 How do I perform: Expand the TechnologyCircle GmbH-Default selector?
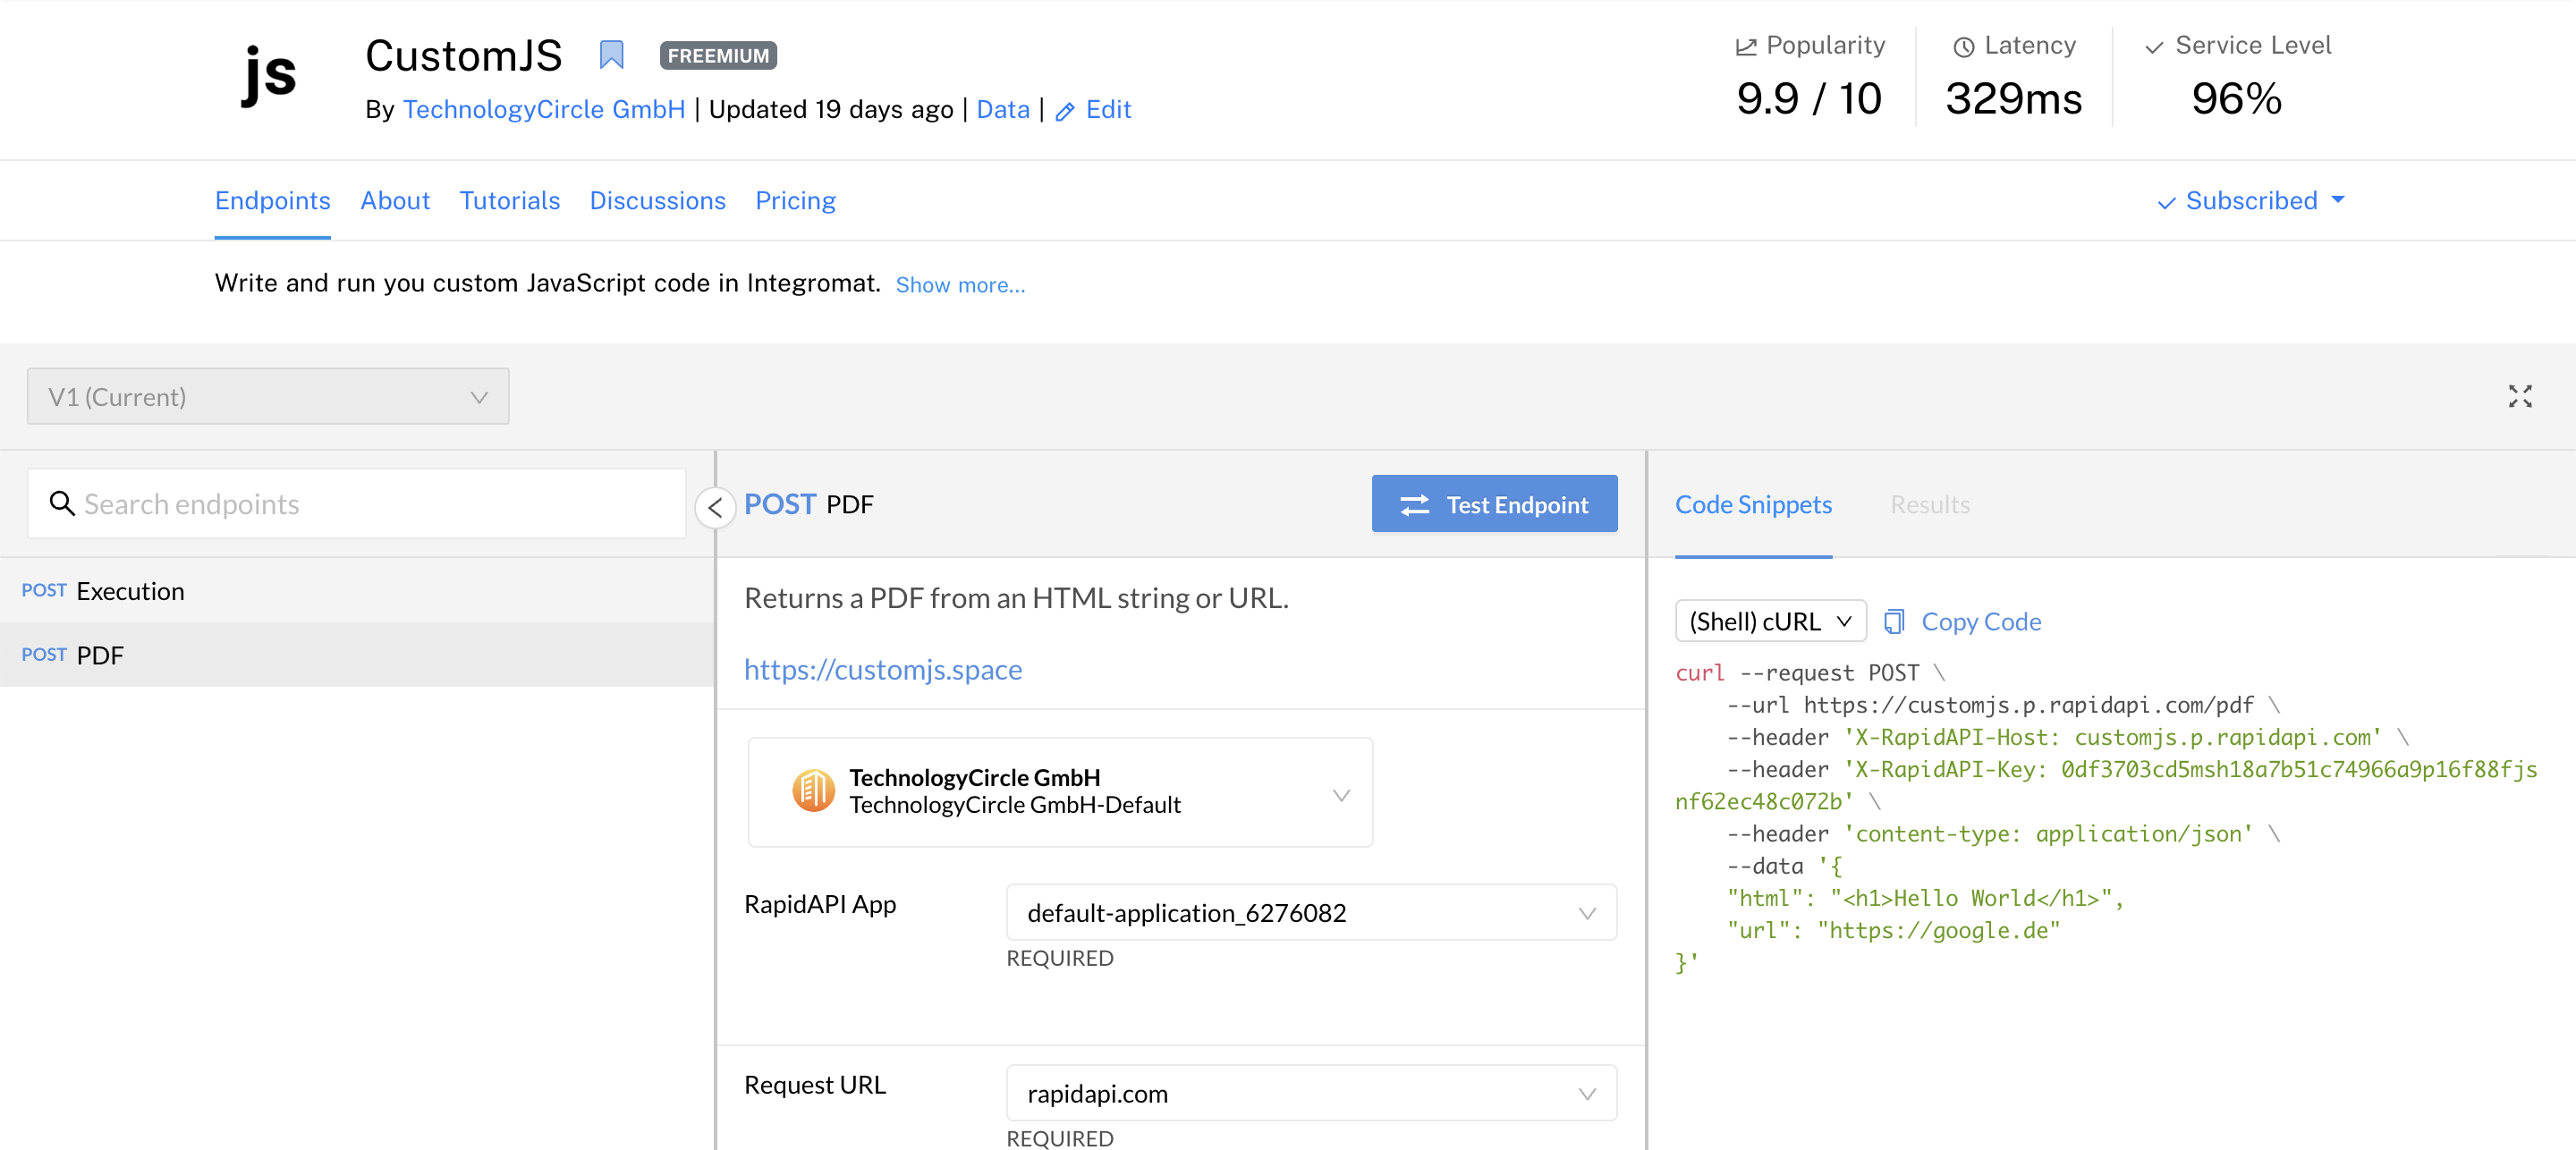tap(1060, 793)
